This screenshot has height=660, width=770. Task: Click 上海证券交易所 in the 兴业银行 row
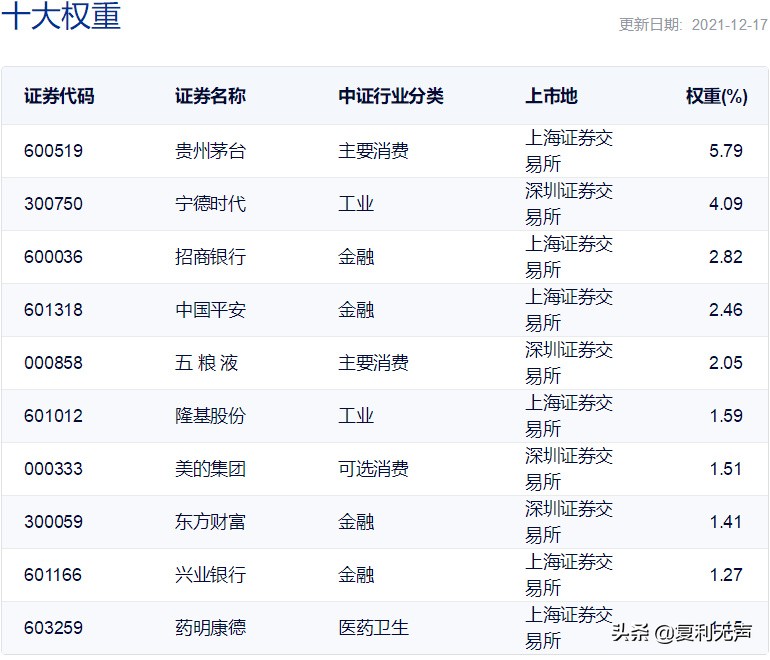coord(569,575)
